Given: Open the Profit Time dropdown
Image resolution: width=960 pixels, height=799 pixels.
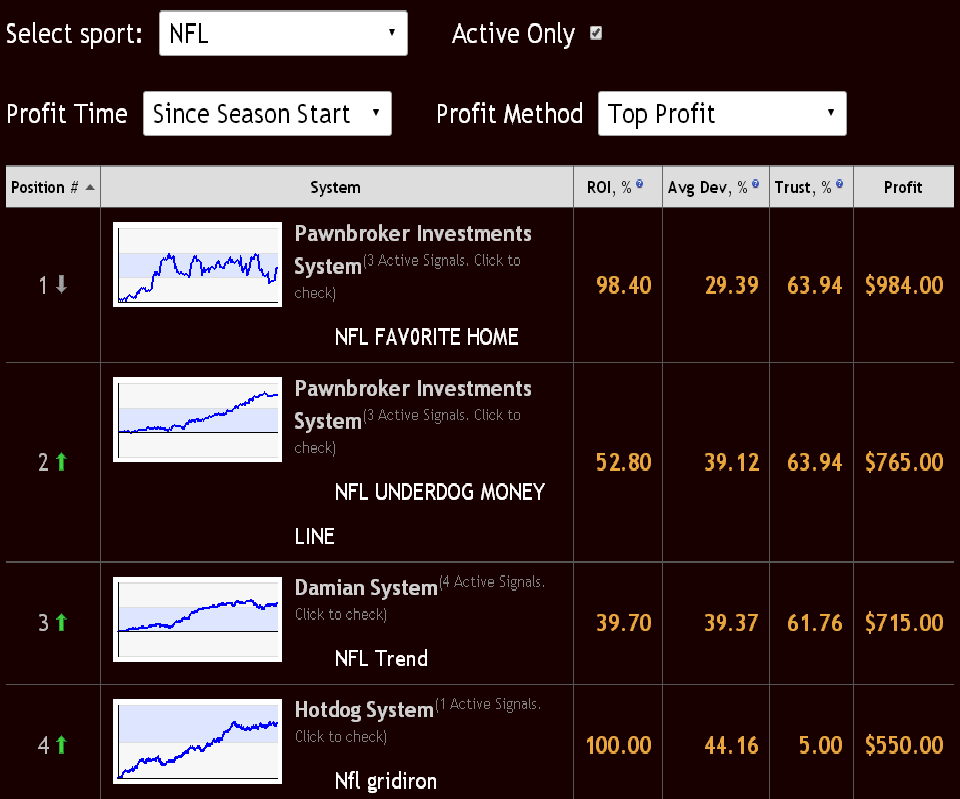Looking at the screenshot, I should pos(266,113).
